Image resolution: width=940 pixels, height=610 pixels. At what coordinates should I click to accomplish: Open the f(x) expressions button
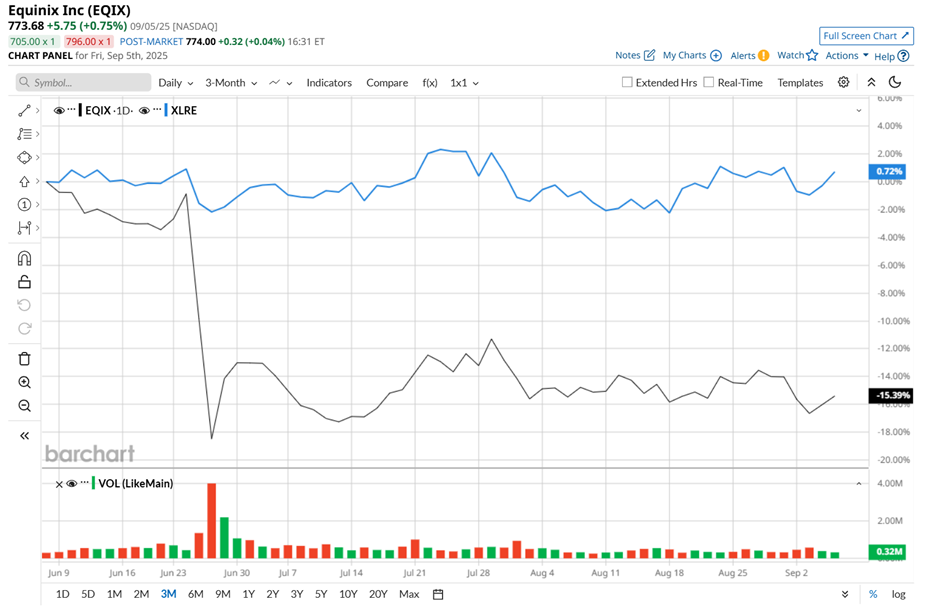click(x=430, y=83)
